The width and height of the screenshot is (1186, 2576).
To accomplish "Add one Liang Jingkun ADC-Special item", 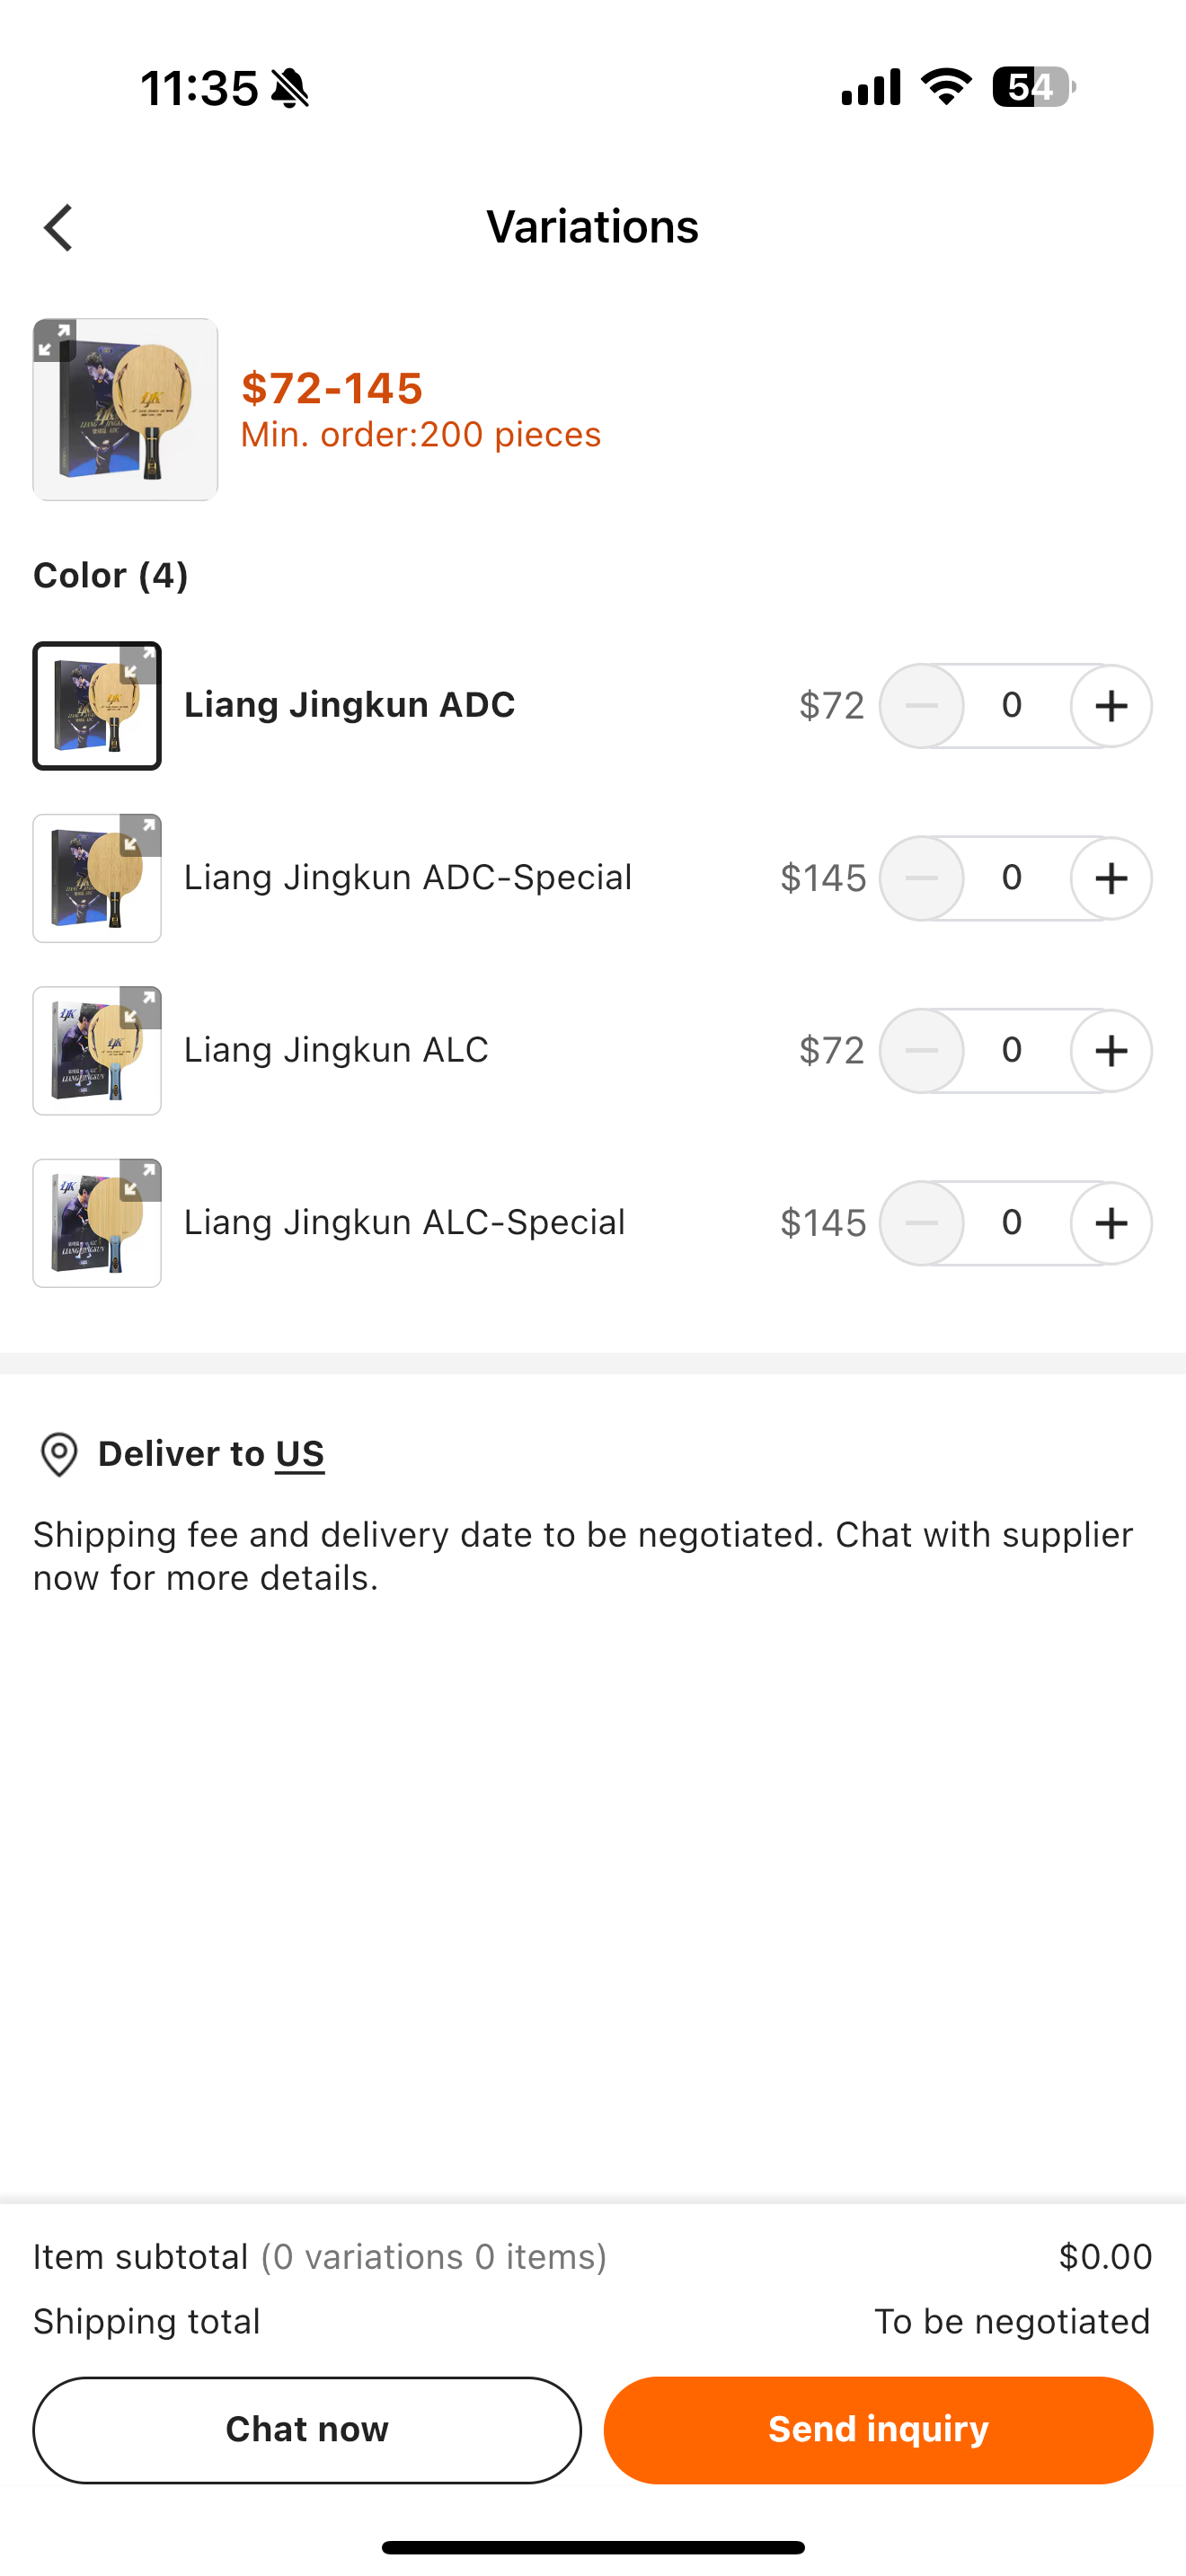I will (x=1111, y=878).
